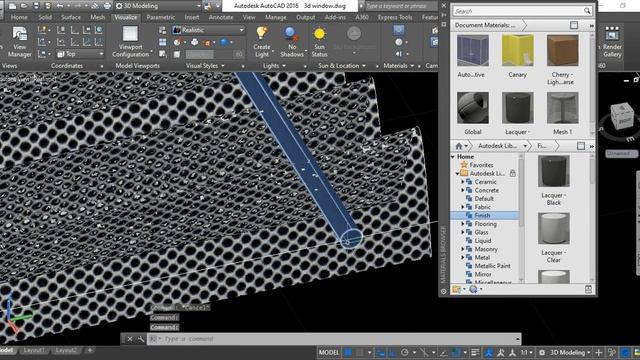This screenshot has width=640, height=360.
Task: Click the MODEL space button
Action: tap(329, 352)
